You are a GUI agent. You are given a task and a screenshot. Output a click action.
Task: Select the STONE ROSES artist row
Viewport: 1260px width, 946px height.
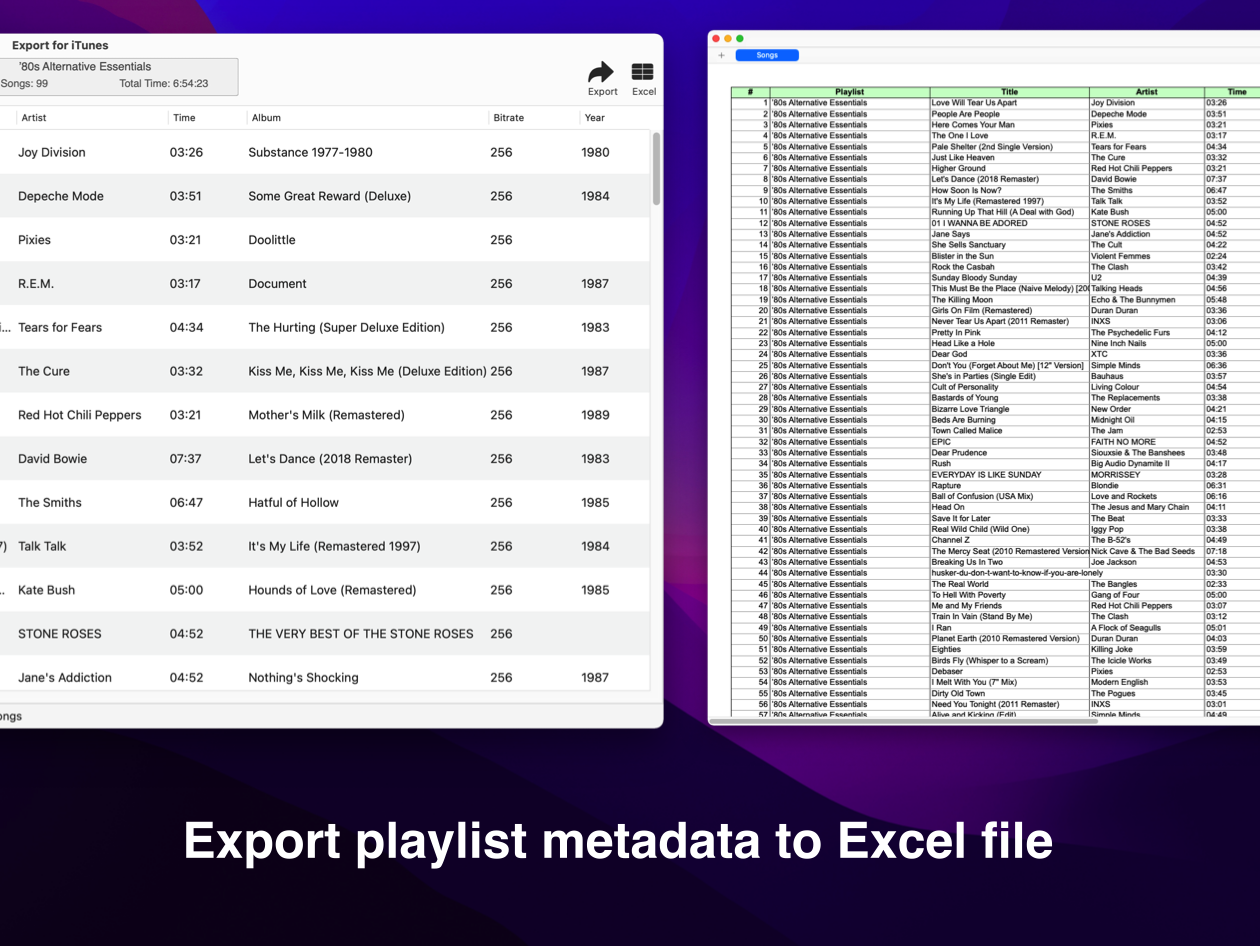coord(324,634)
